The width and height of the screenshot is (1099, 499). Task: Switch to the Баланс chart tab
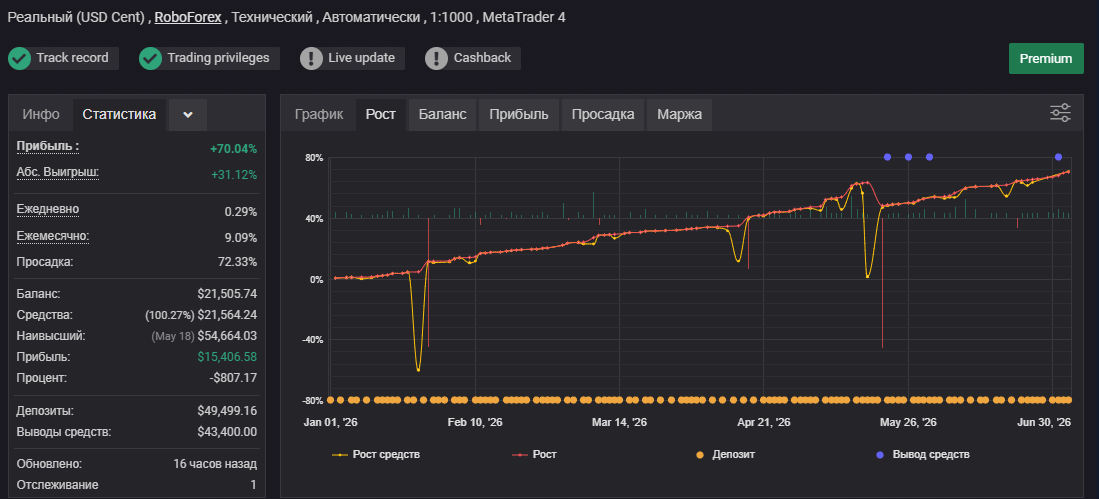(442, 115)
